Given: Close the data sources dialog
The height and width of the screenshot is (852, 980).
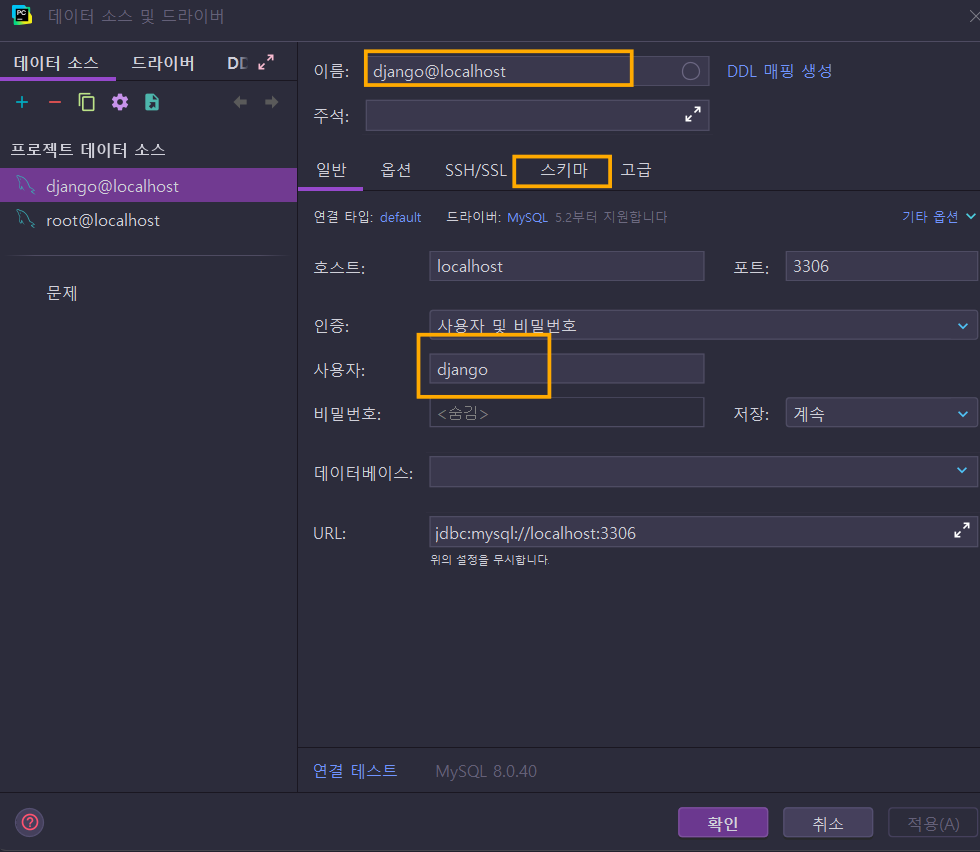Looking at the screenshot, I should click(974, 16).
